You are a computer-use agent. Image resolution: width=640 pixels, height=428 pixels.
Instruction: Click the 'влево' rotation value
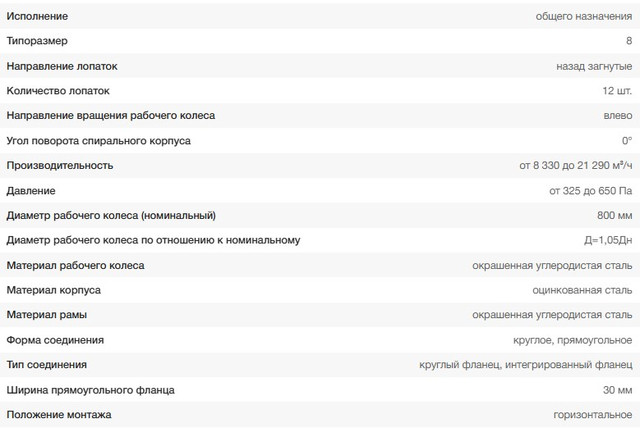click(x=618, y=116)
